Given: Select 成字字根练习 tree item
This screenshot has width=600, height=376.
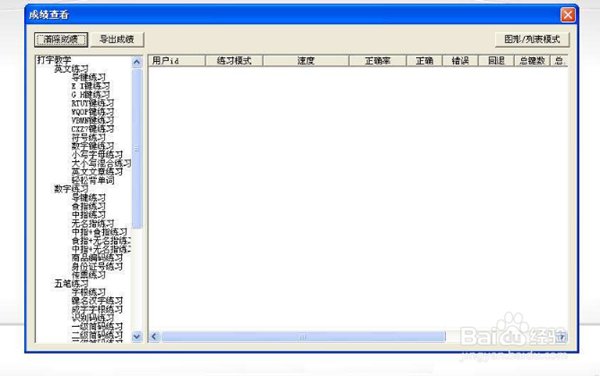Looking at the screenshot, I should (x=97, y=309).
